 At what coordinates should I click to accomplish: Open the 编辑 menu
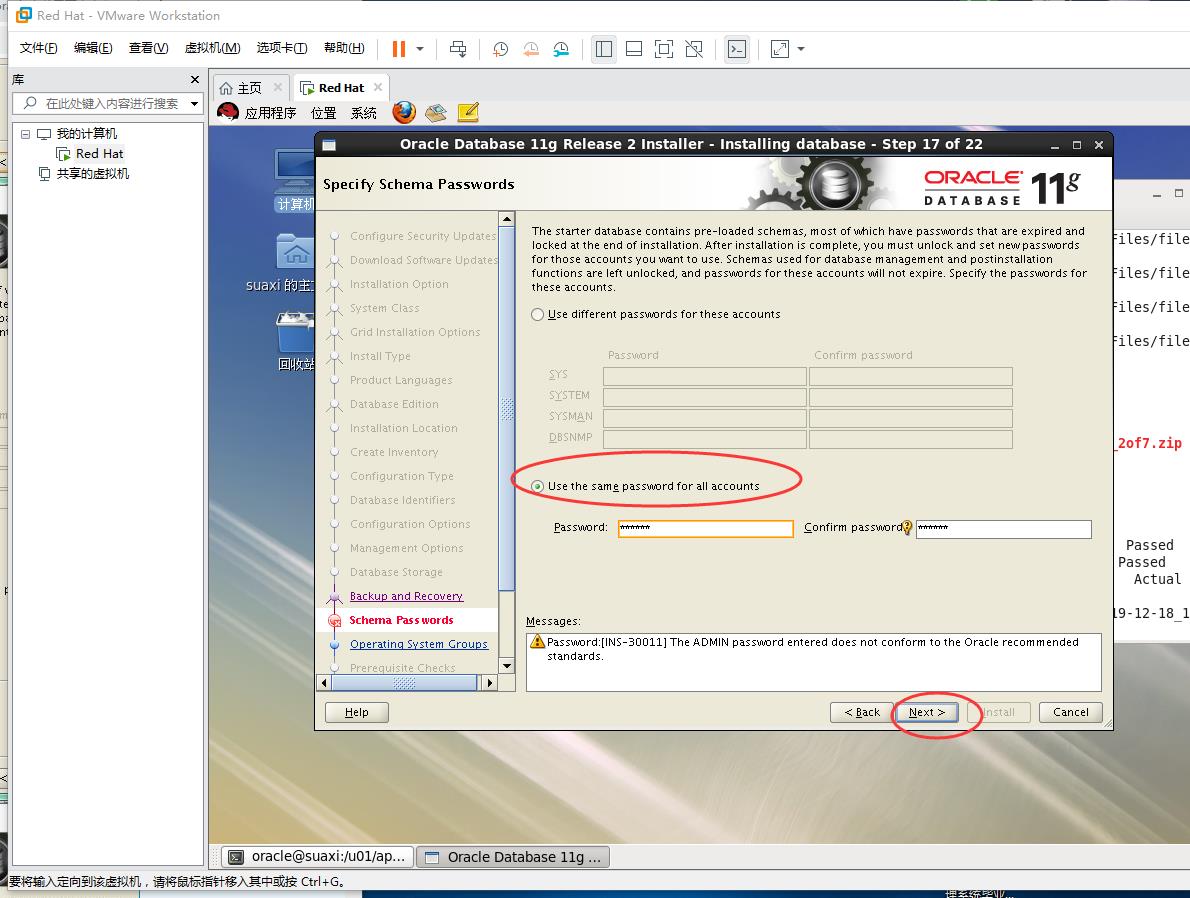(93, 48)
